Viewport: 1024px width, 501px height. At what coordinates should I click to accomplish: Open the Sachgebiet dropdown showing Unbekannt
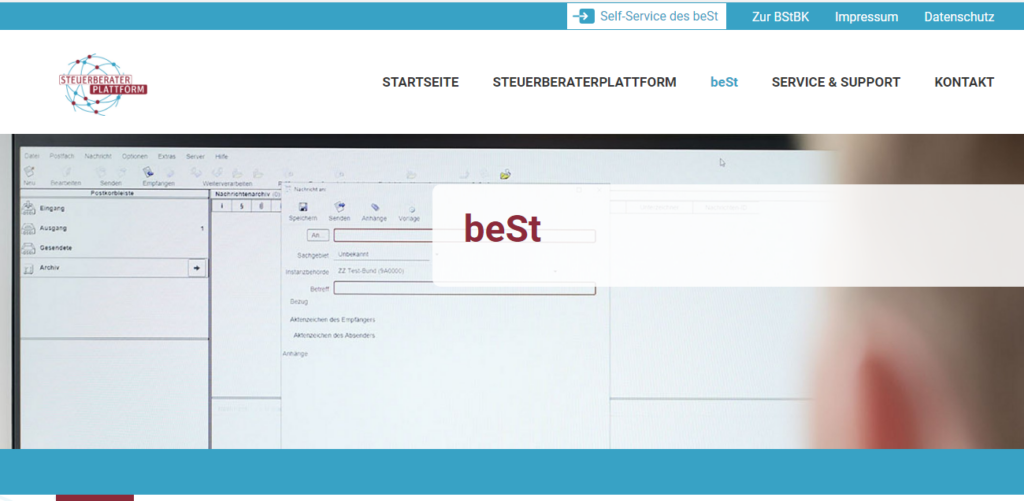[382, 254]
